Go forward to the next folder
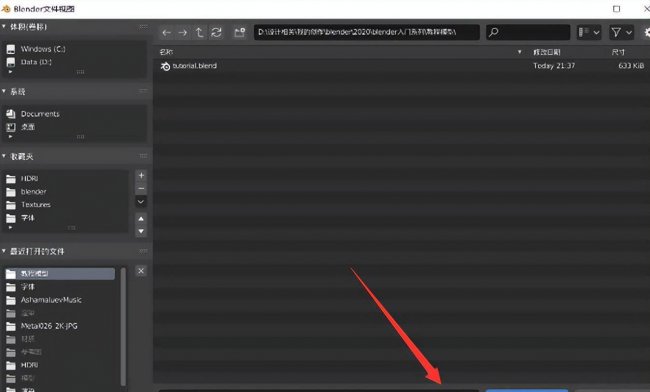The width and height of the screenshot is (650, 392). click(183, 32)
